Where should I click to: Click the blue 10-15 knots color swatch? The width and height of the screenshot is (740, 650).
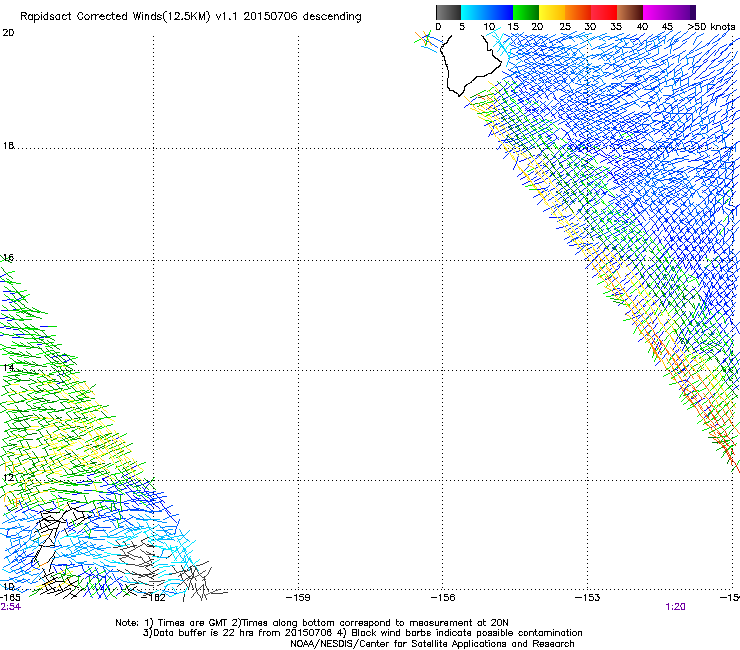500,12
